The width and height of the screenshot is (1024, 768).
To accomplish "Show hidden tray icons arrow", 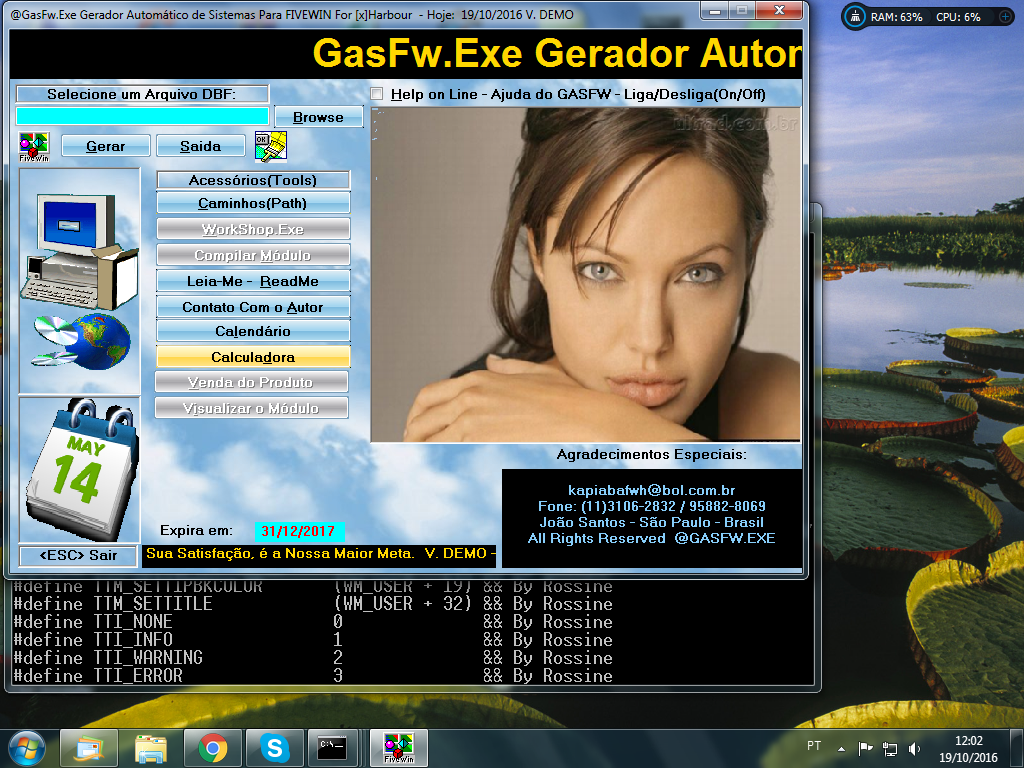I will coord(841,748).
